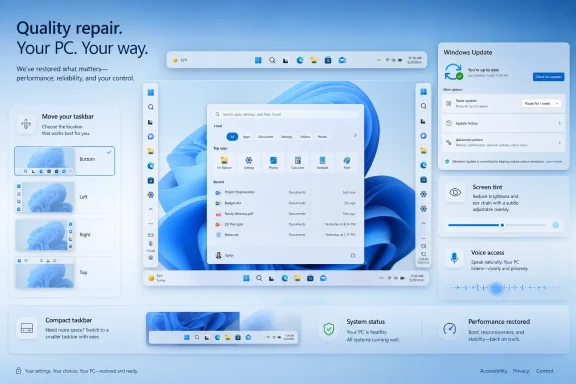Open Mail app on the bottom taskbar
The height and width of the screenshot is (384, 576).
tap(323, 278)
